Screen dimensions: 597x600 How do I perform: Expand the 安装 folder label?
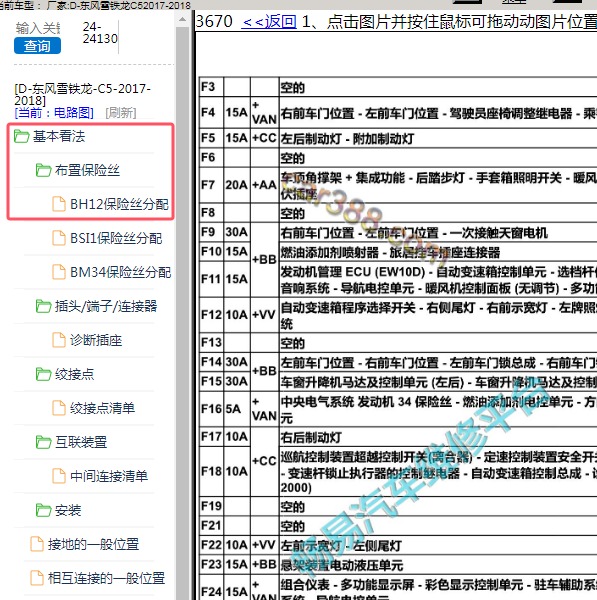68,510
